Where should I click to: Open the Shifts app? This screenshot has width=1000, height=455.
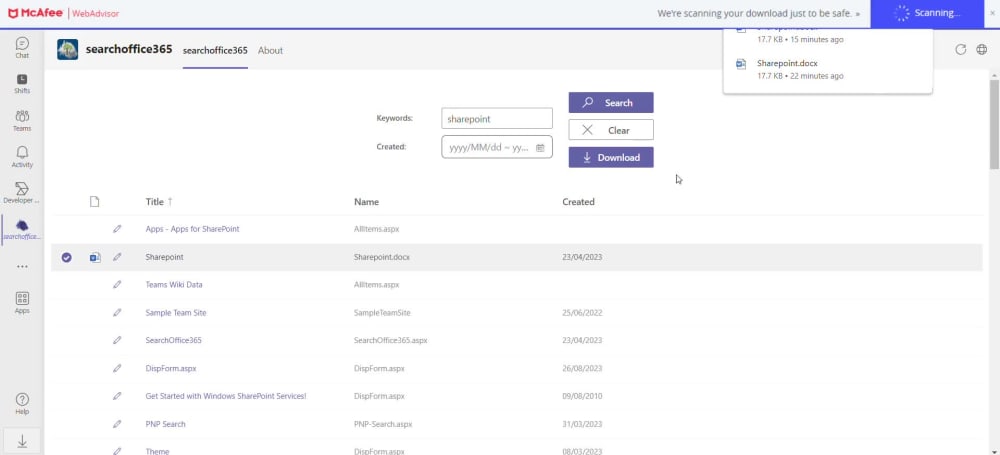pyautogui.click(x=22, y=84)
